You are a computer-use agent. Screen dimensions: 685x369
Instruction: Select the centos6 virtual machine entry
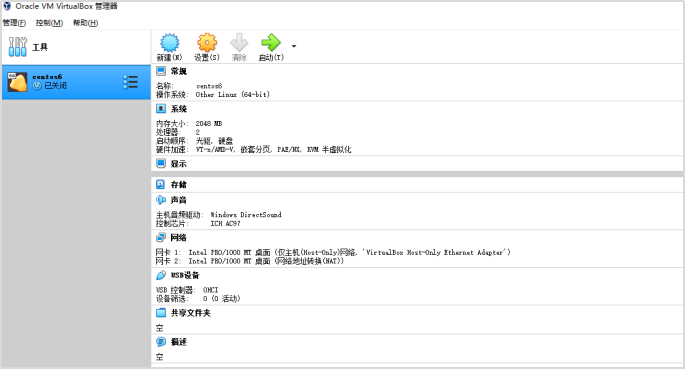pos(76,82)
